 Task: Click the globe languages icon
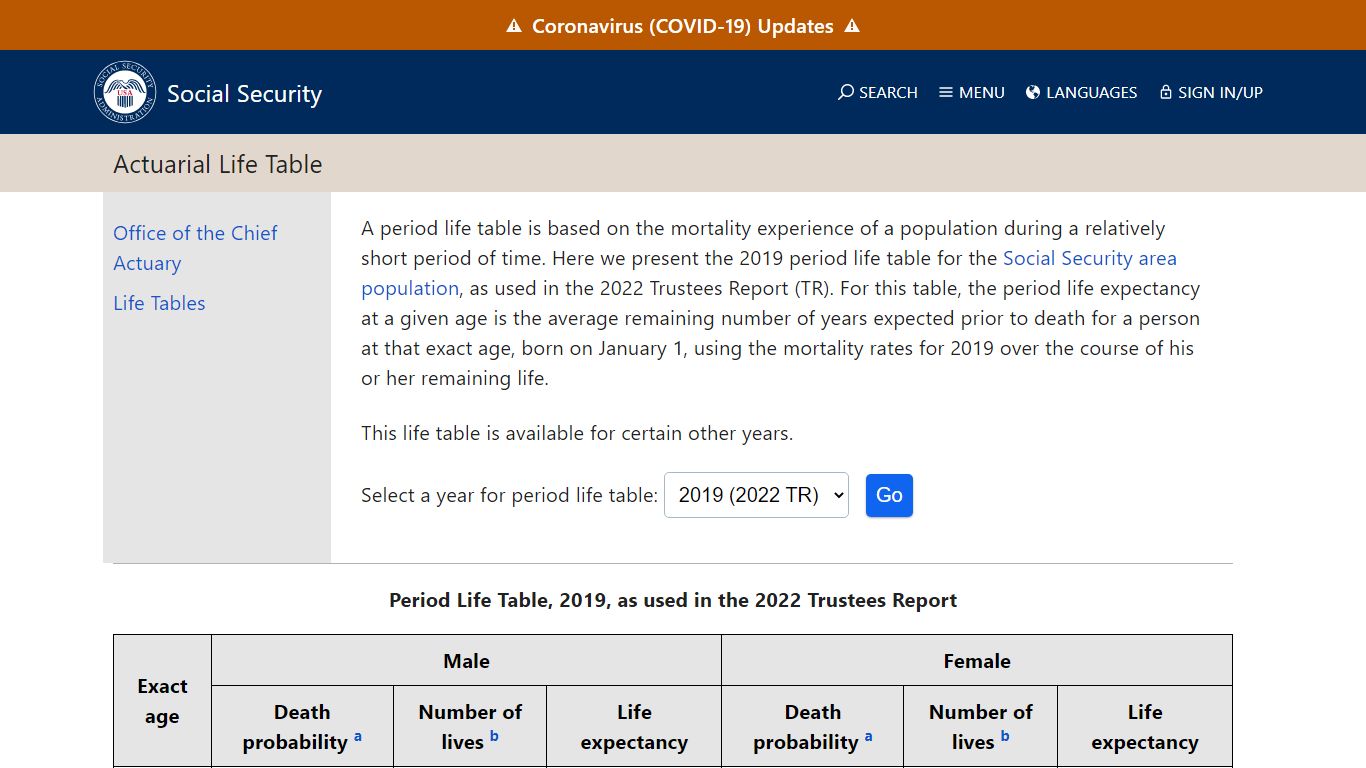(1033, 92)
